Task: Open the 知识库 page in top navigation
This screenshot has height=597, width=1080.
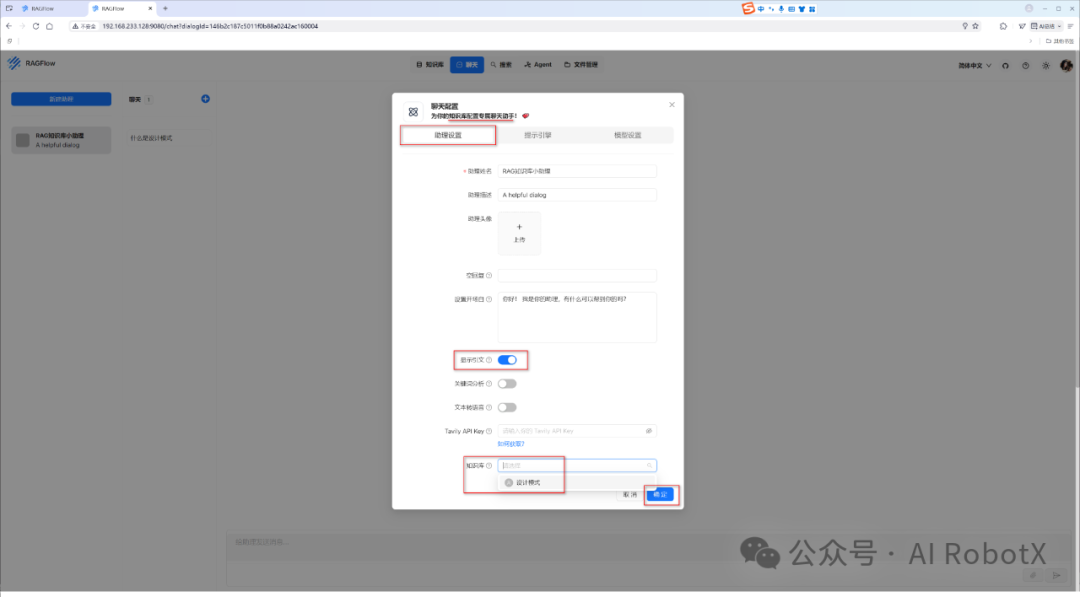Action: [430, 65]
